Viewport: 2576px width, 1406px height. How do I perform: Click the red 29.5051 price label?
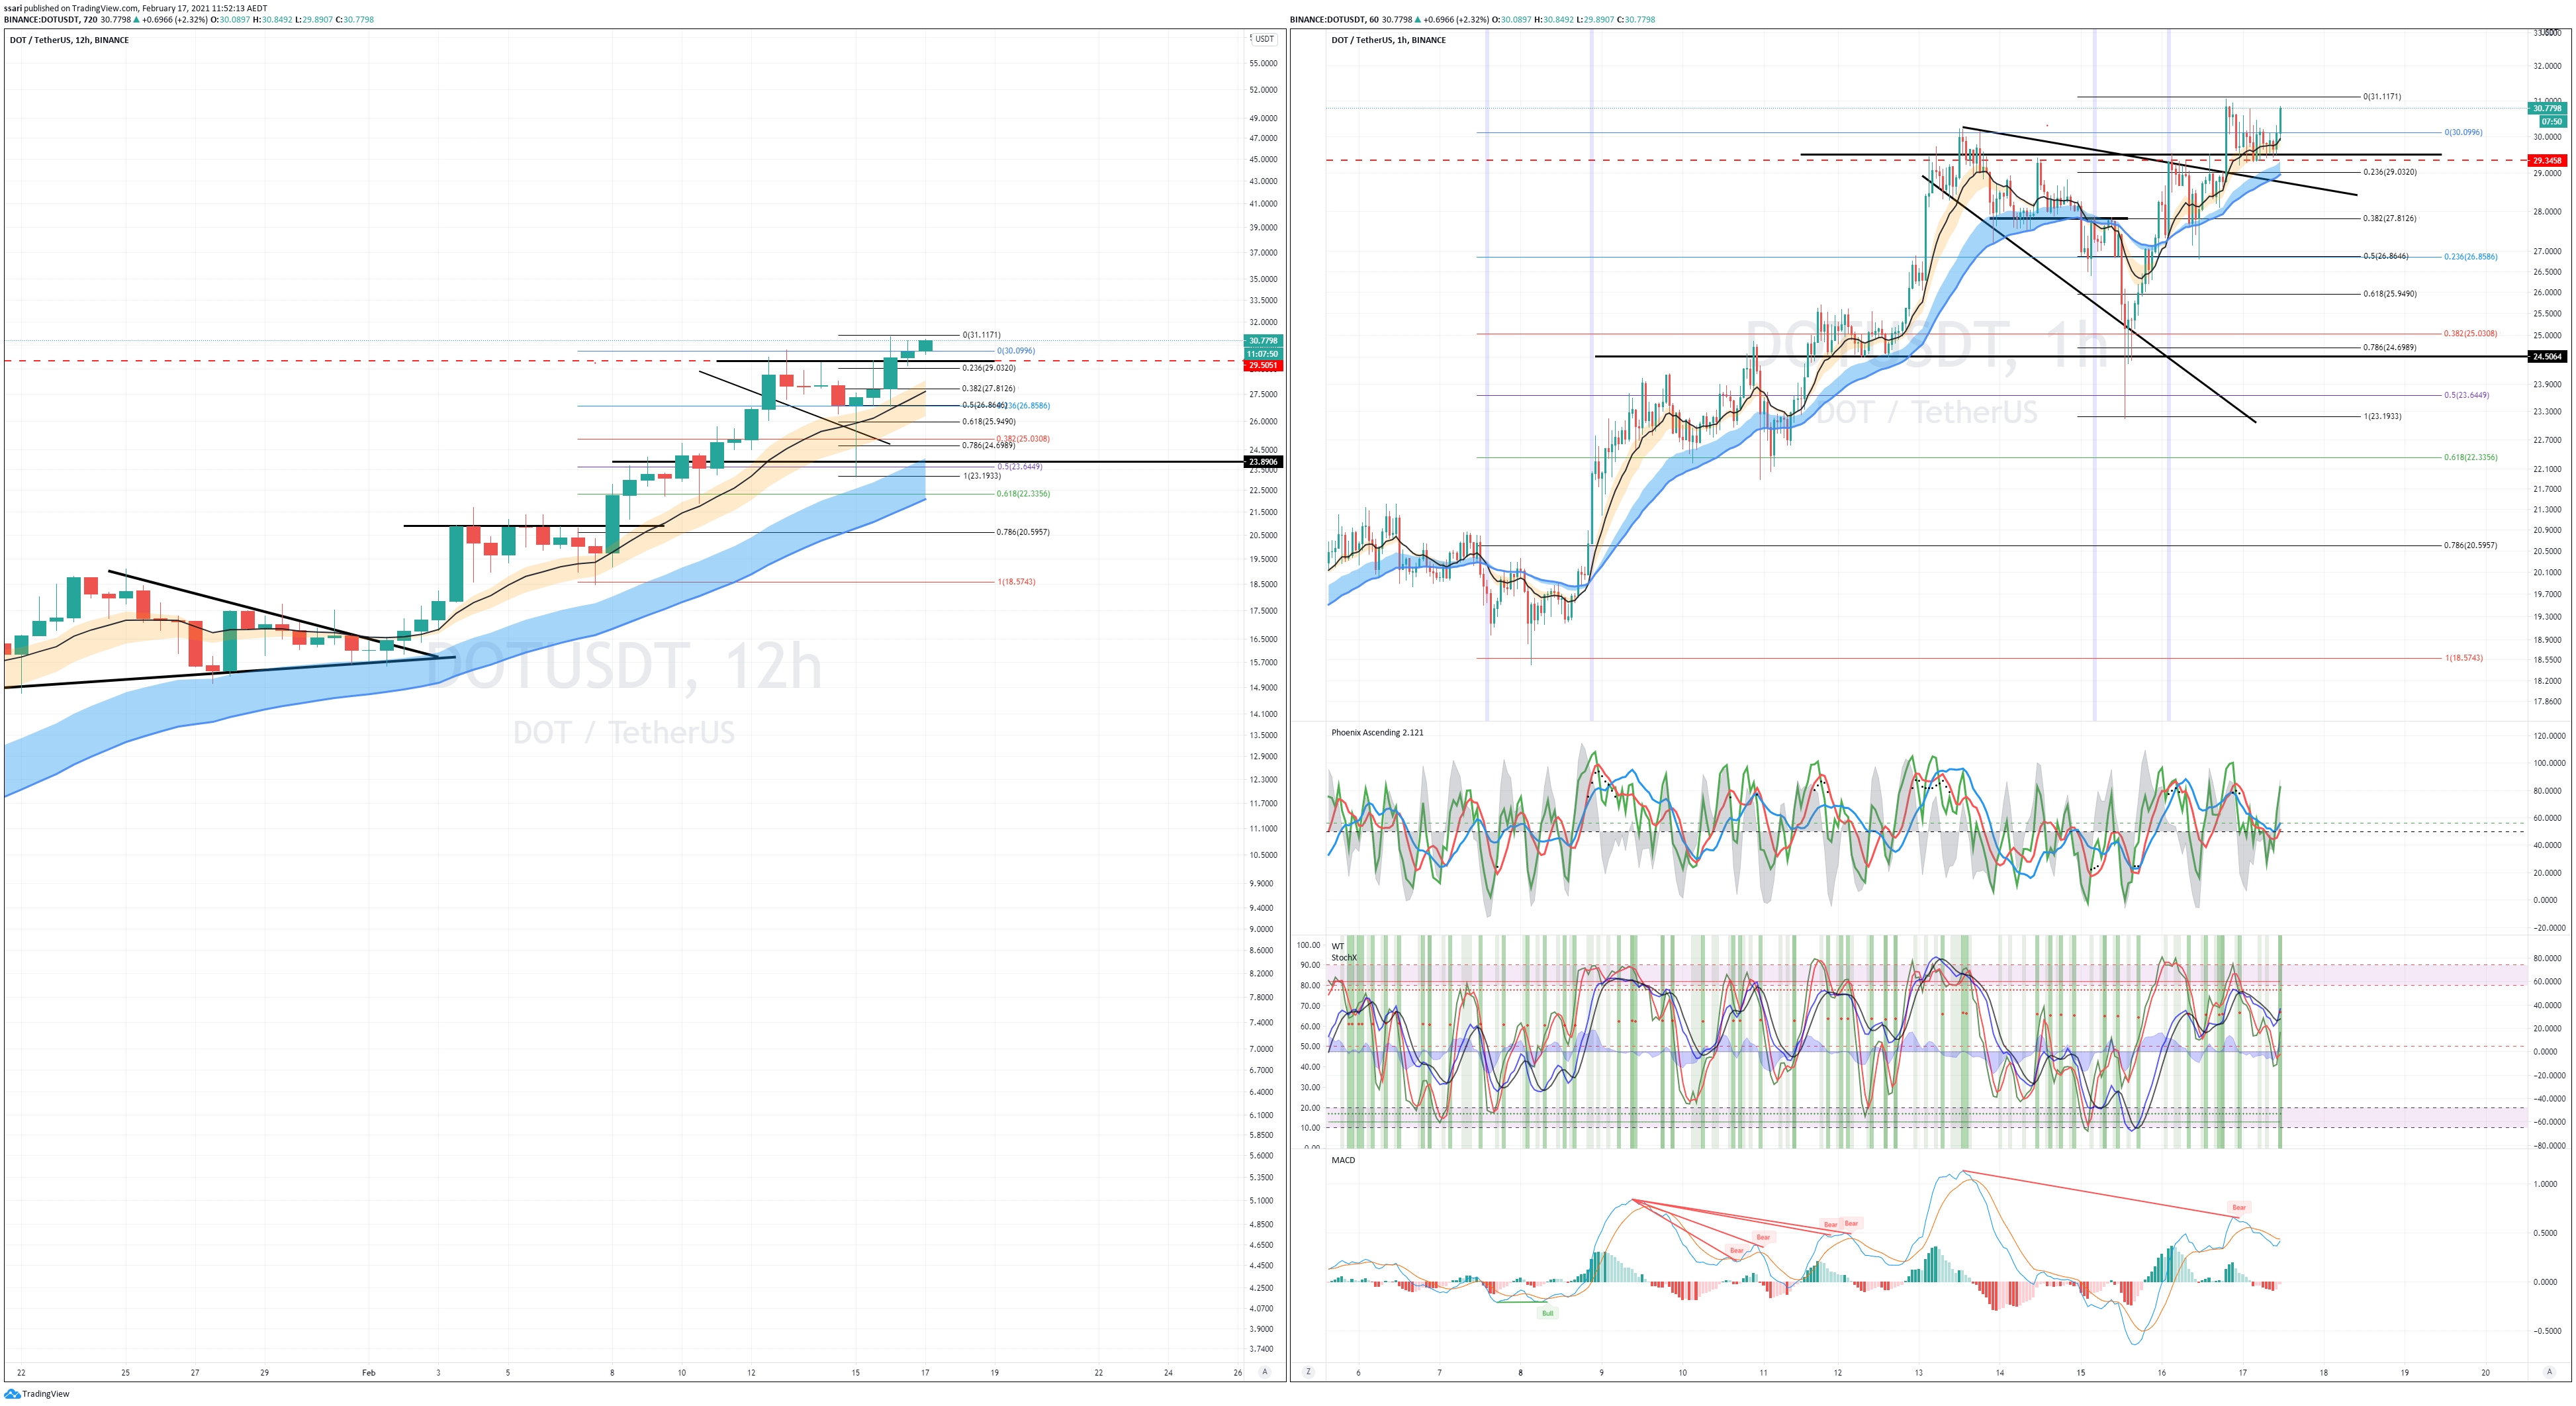[1262, 366]
